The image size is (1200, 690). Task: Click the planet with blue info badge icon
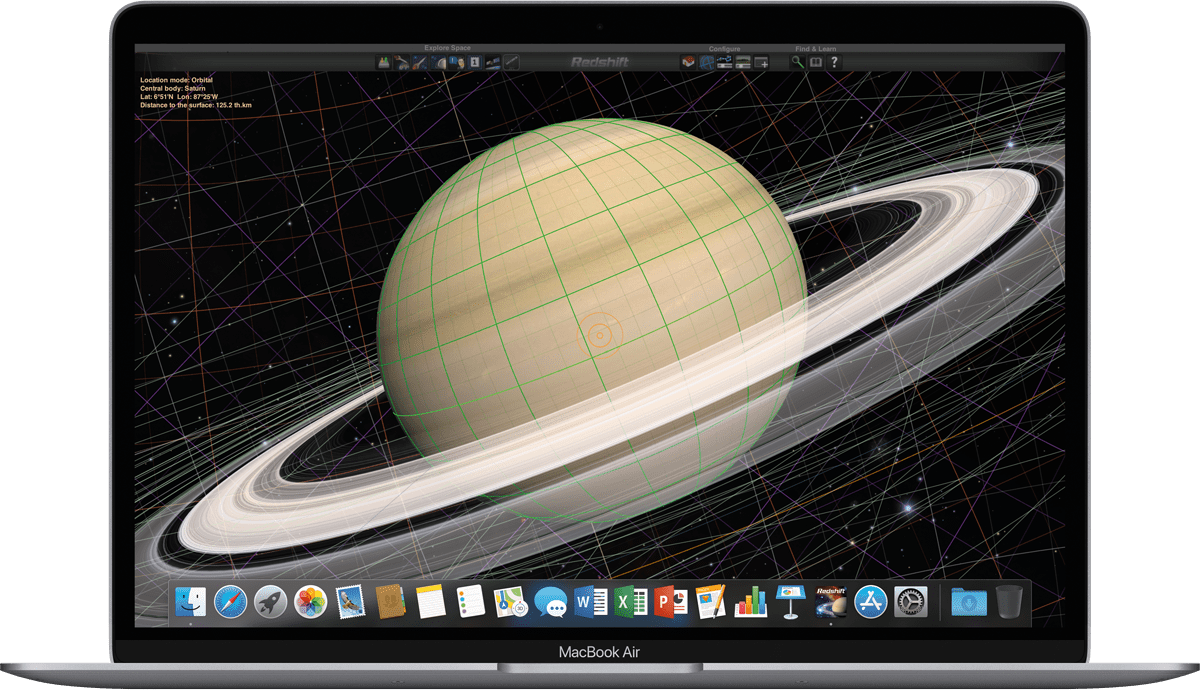click(x=456, y=62)
